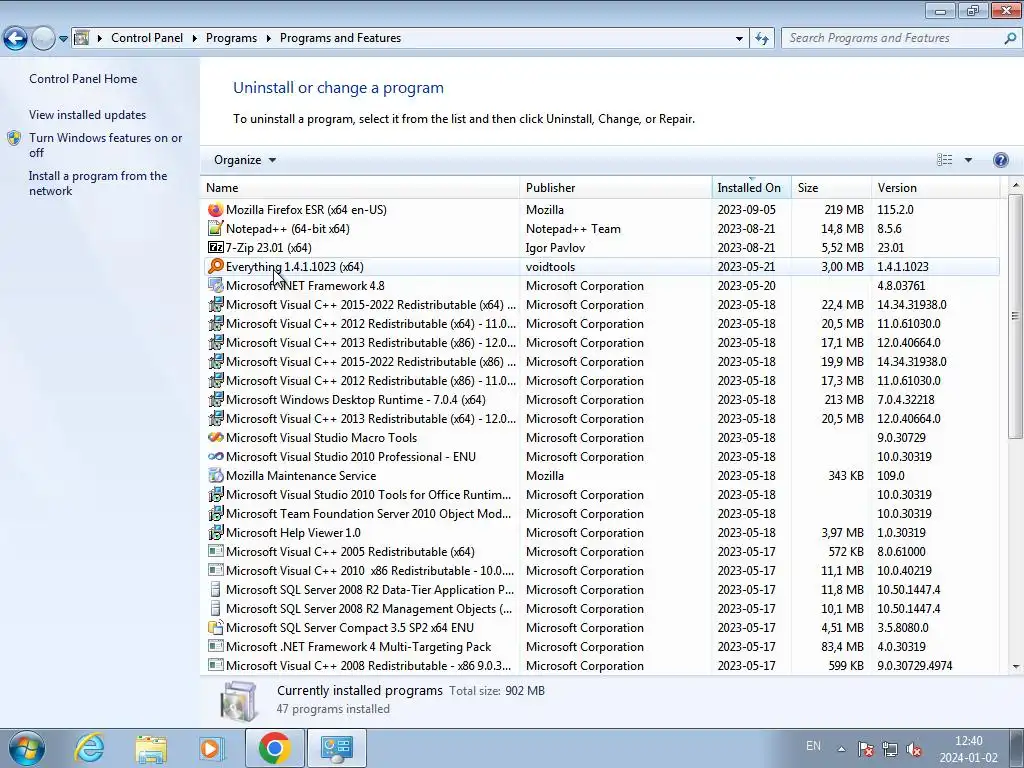This screenshot has height=768, width=1024.
Task: Click the Programs and Features breadcrumb
Action: coord(340,38)
